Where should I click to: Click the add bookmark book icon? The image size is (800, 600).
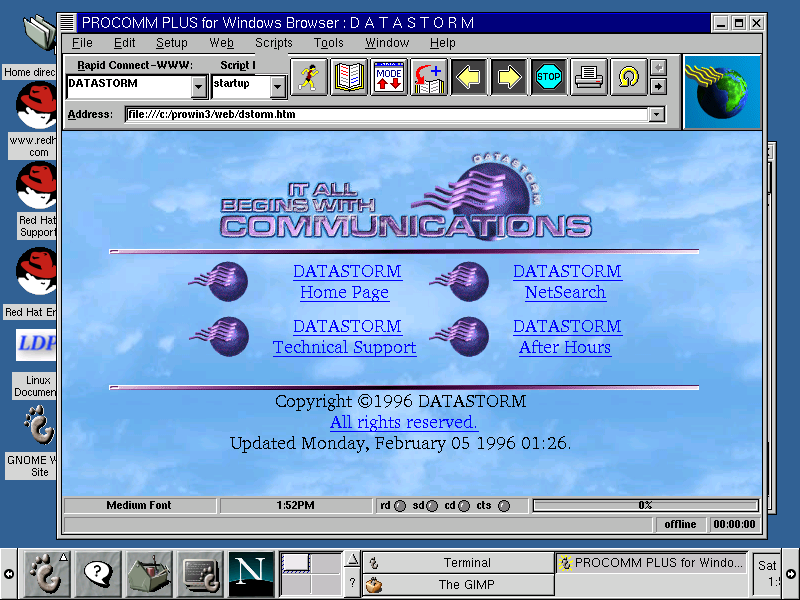point(429,77)
